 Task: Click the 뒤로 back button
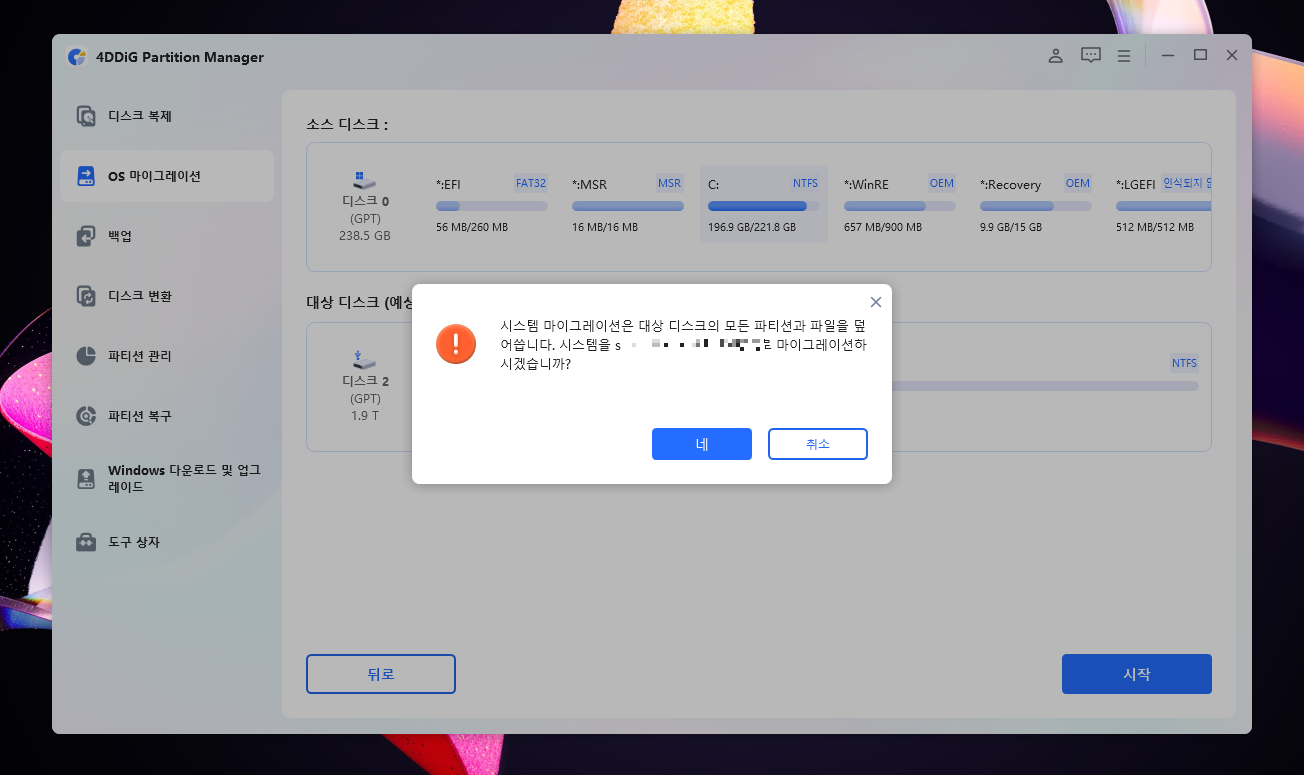[381, 674]
